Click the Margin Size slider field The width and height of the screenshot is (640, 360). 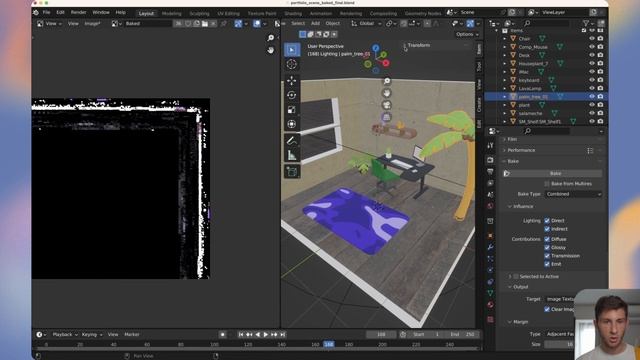559,344
